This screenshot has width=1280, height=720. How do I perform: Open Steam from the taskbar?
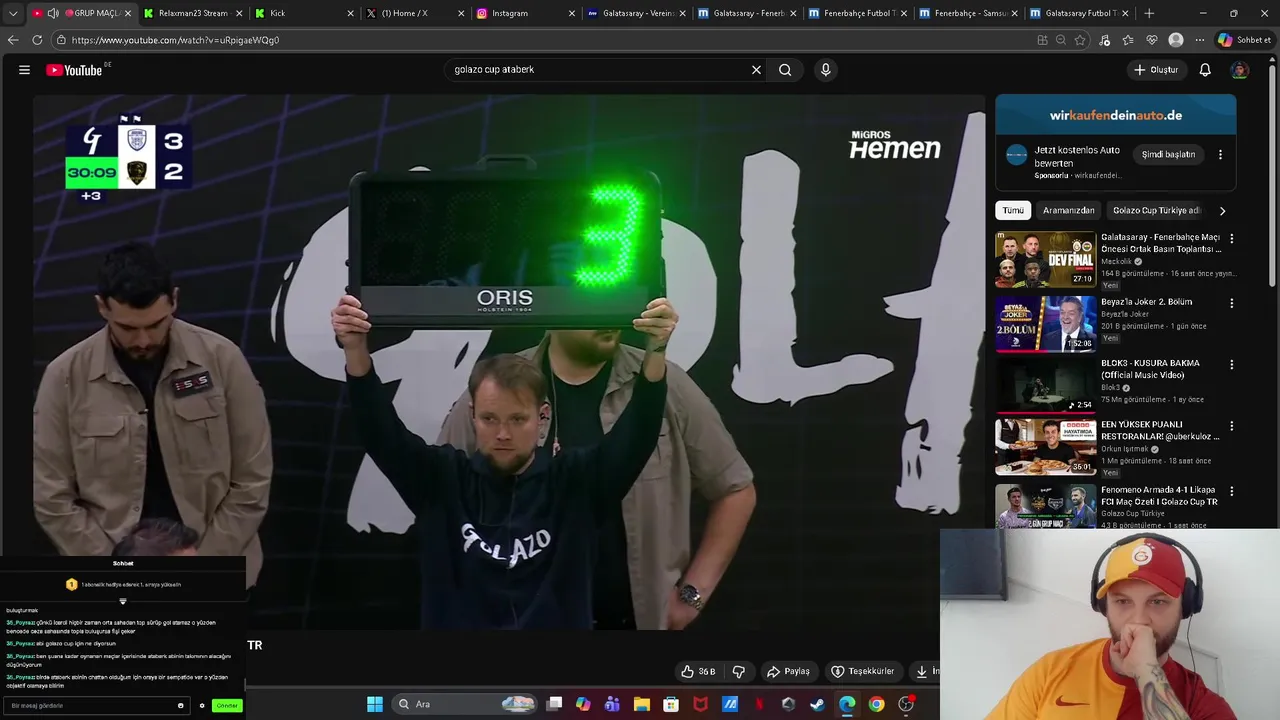tap(818, 704)
